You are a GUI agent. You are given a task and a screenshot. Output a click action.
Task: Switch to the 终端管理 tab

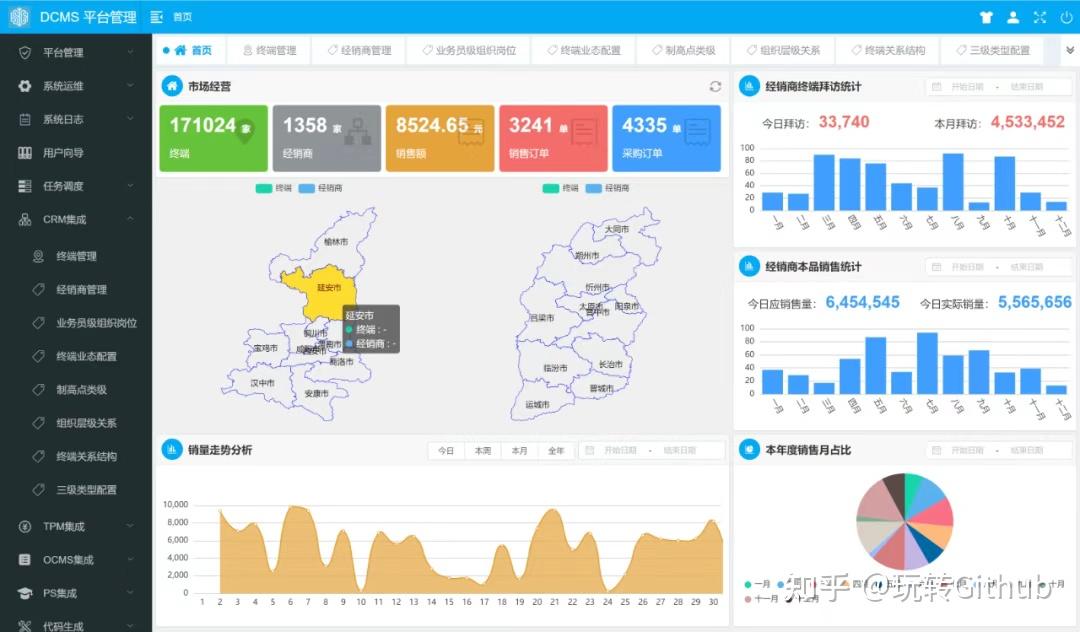[x=269, y=49]
